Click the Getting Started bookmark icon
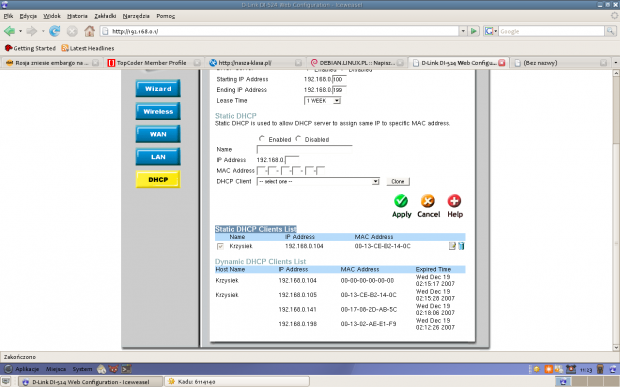This screenshot has height=387, width=620. coord(8,48)
